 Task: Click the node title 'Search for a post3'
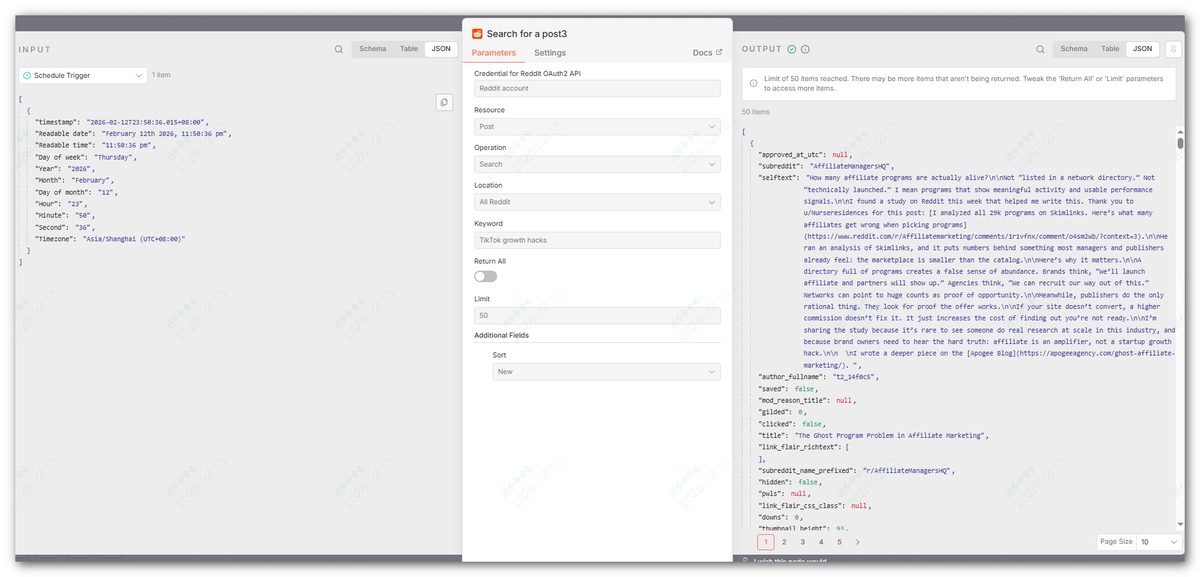pos(526,33)
